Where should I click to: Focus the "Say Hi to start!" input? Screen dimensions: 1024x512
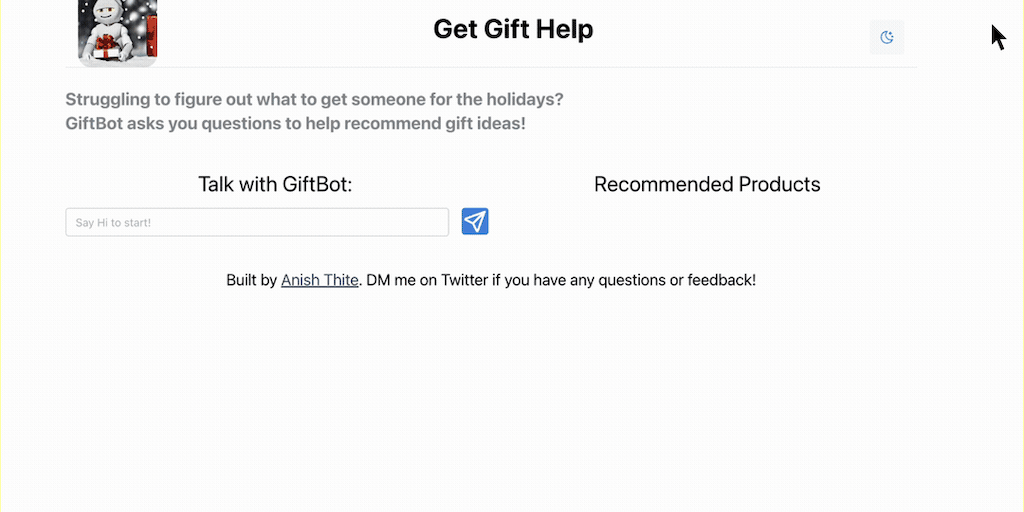(x=257, y=222)
